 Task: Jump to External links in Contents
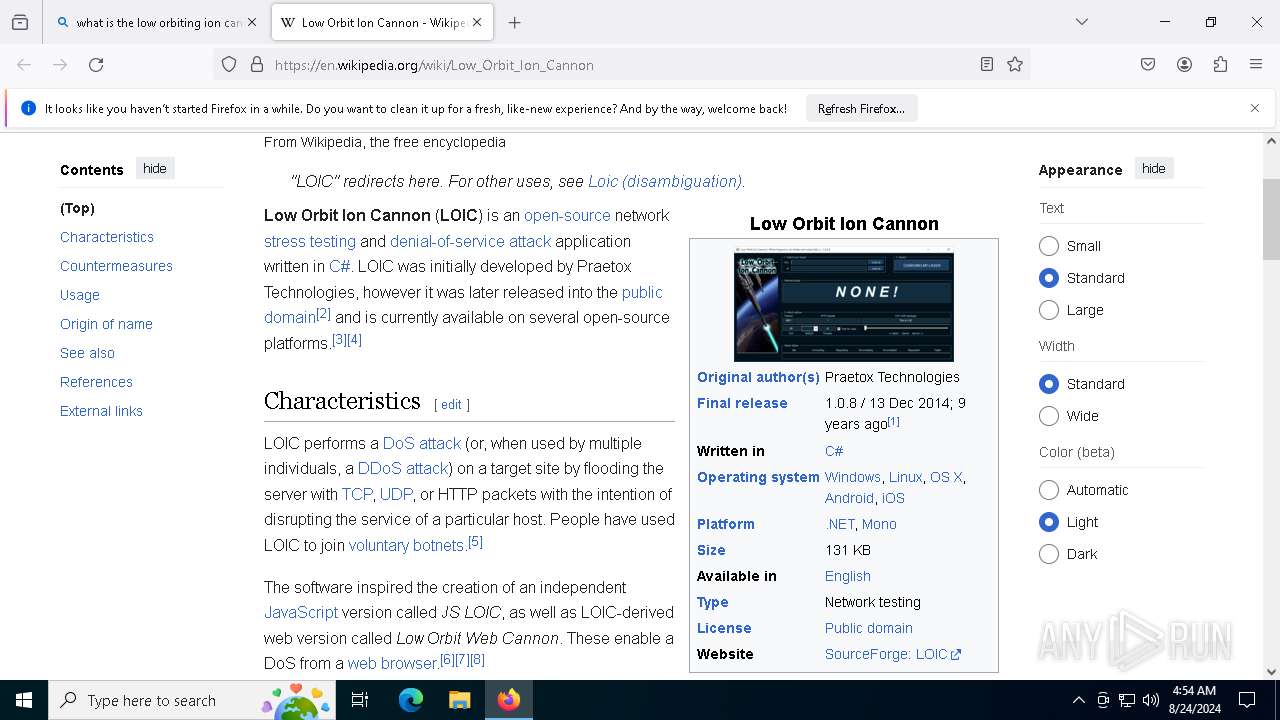click(101, 411)
